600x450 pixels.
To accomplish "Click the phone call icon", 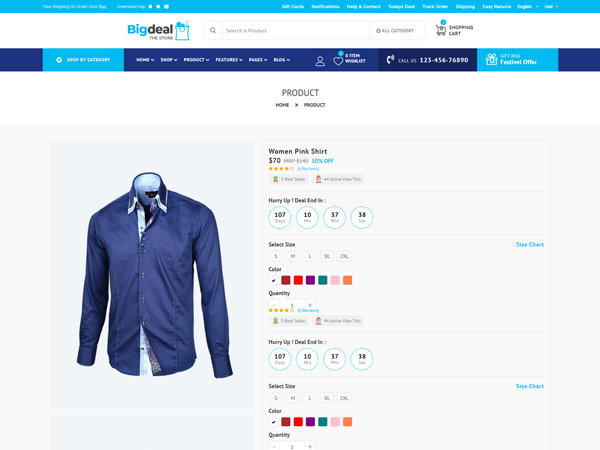I will pos(390,60).
